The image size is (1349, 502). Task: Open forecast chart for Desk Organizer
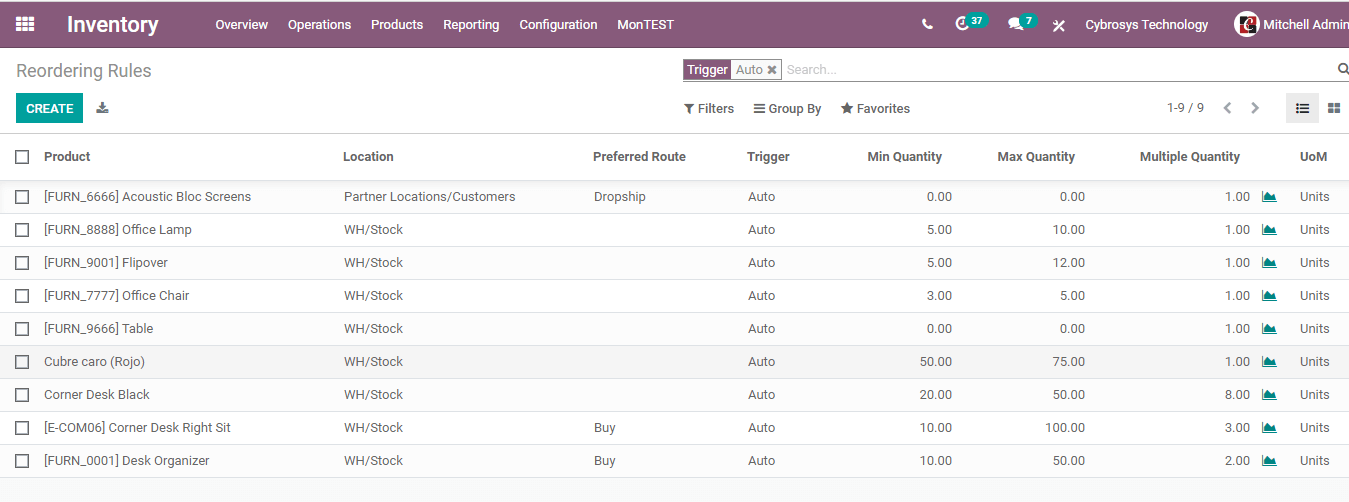click(x=1269, y=461)
